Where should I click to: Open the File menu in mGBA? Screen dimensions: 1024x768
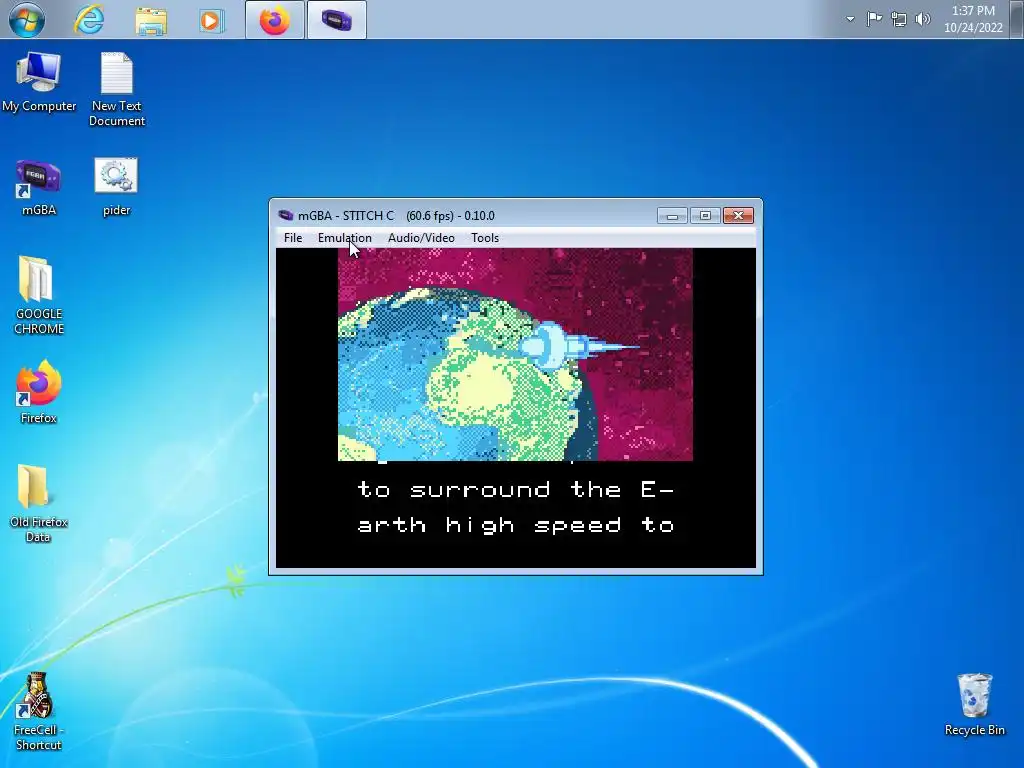293,238
